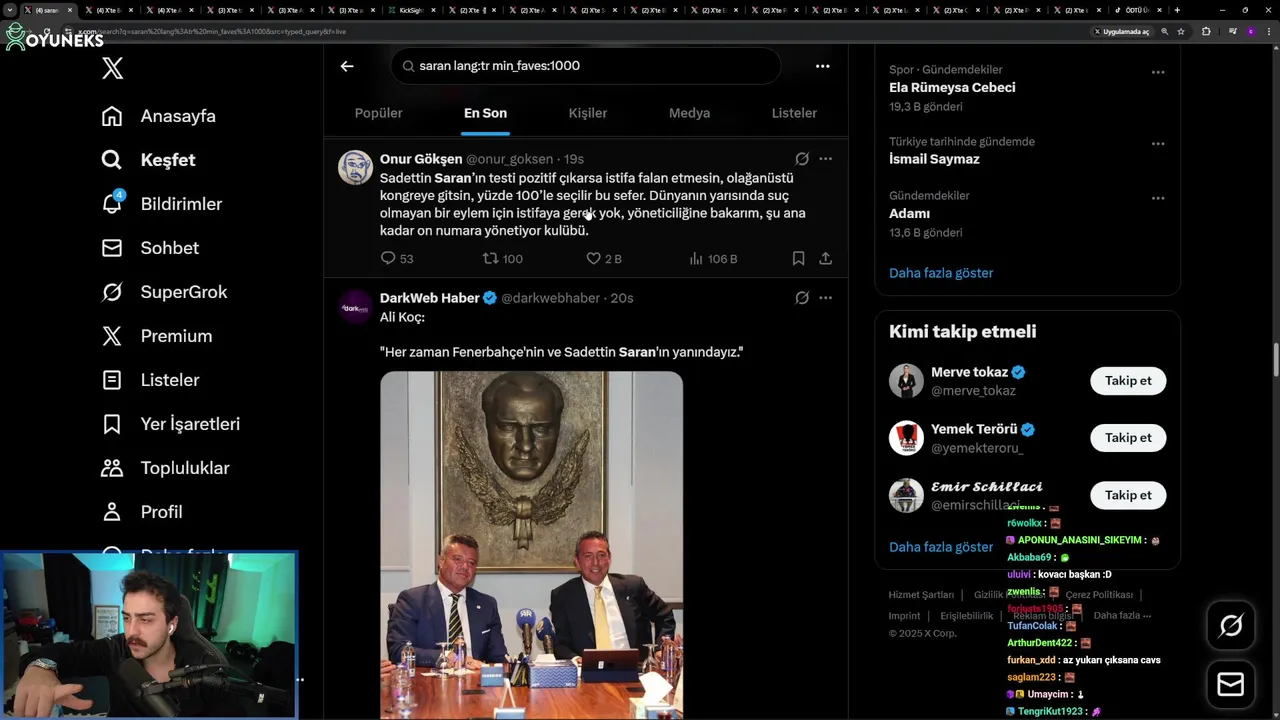Open the Ali Koç and Saran photo

[531, 545]
